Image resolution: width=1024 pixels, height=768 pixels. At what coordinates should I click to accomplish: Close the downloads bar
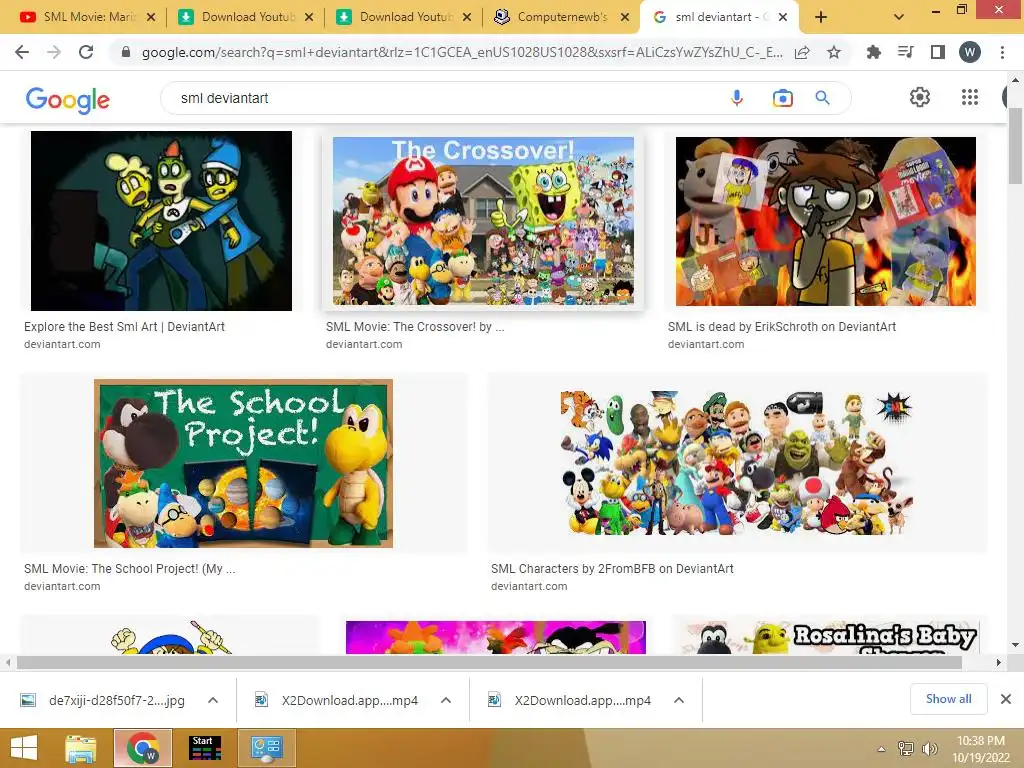point(1006,699)
